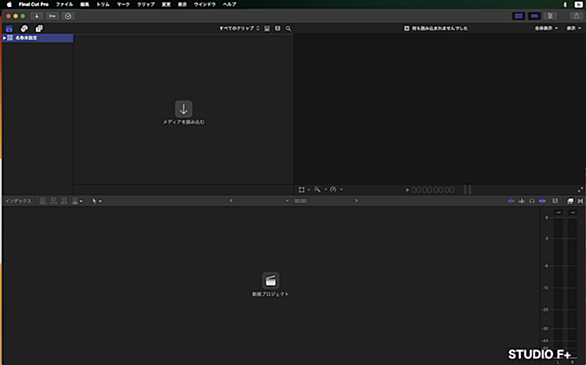Image resolution: width=586 pixels, height=365 pixels.
Task: Click the メディアを読み込む import arrow button
Action: 183,109
